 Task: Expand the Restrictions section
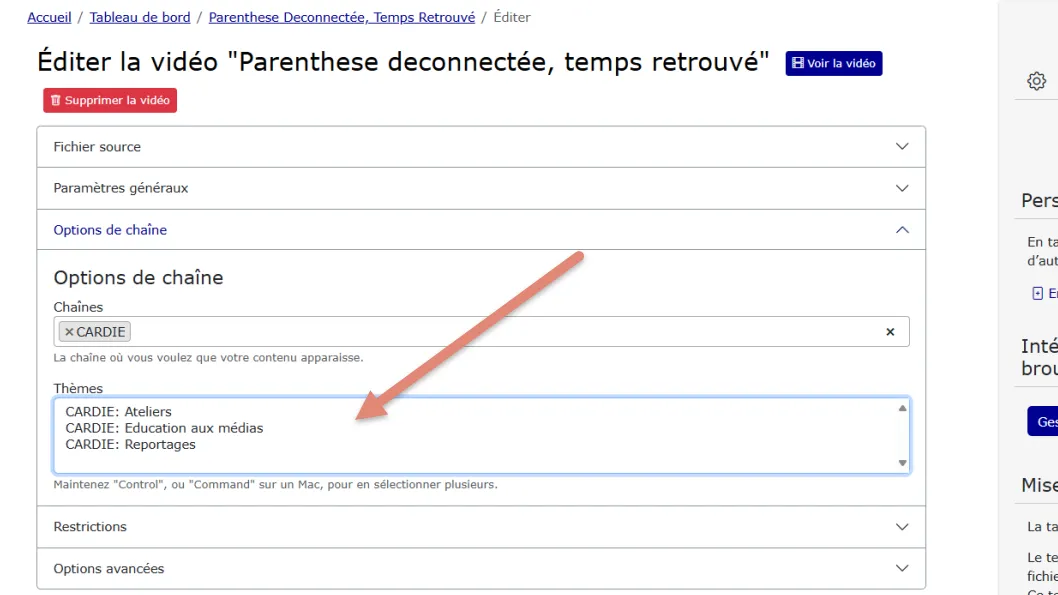(481, 527)
